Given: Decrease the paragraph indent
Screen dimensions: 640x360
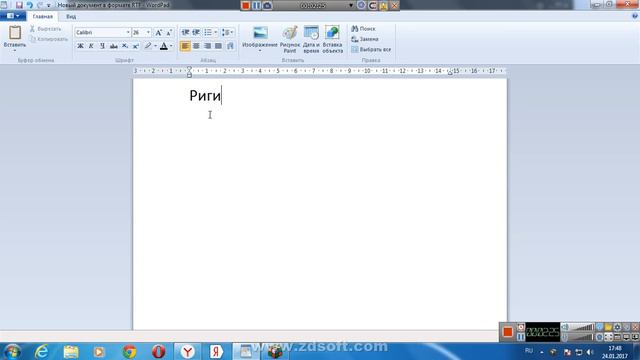Looking at the screenshot, I should (185, 32).
